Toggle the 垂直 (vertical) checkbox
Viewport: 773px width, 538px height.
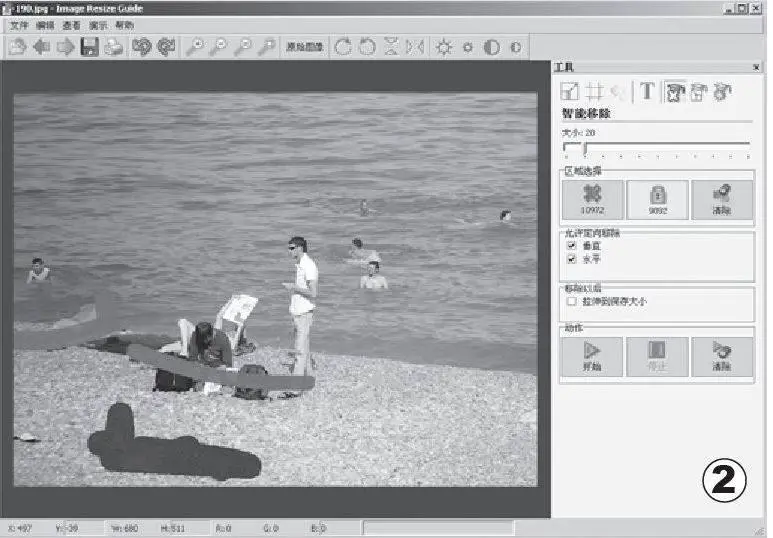[572, 246]
